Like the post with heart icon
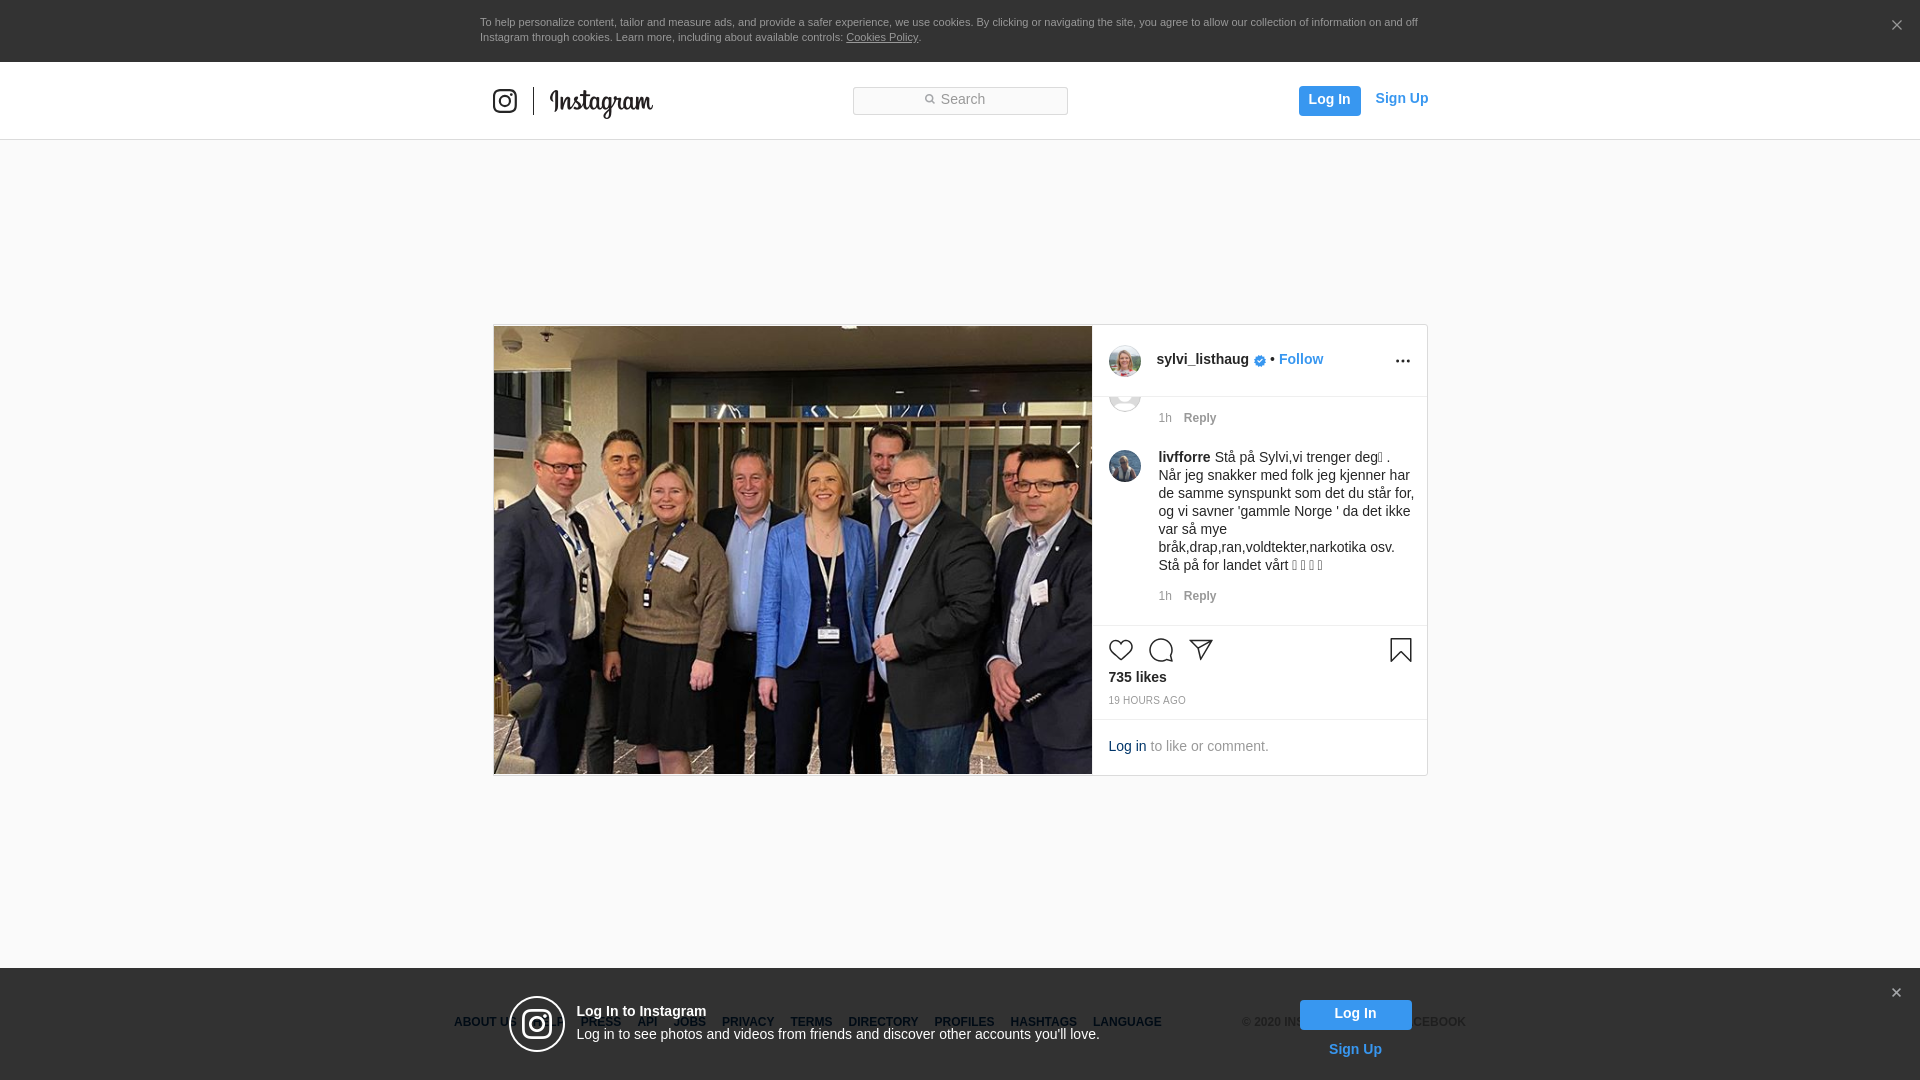1920x1080 pixels. (1121, 650)
